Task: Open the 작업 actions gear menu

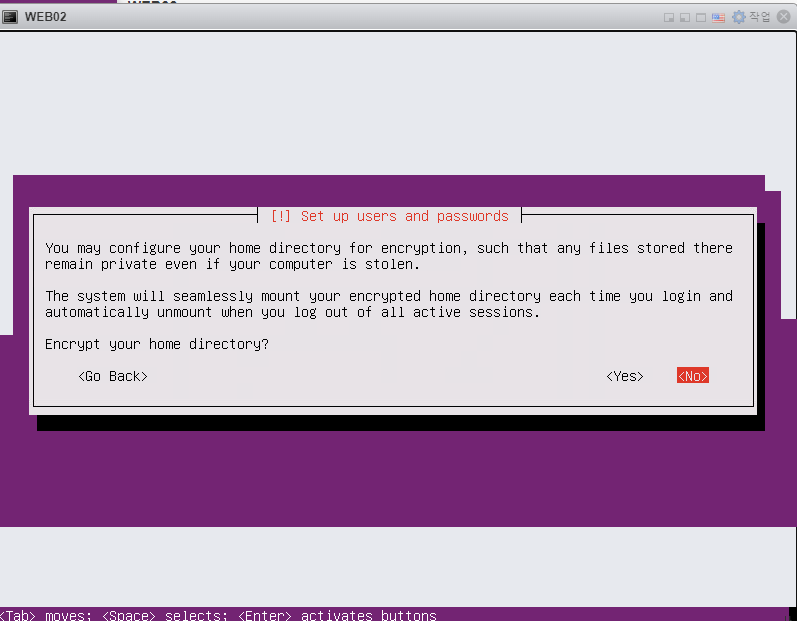Action: click(x=751, y=17)
